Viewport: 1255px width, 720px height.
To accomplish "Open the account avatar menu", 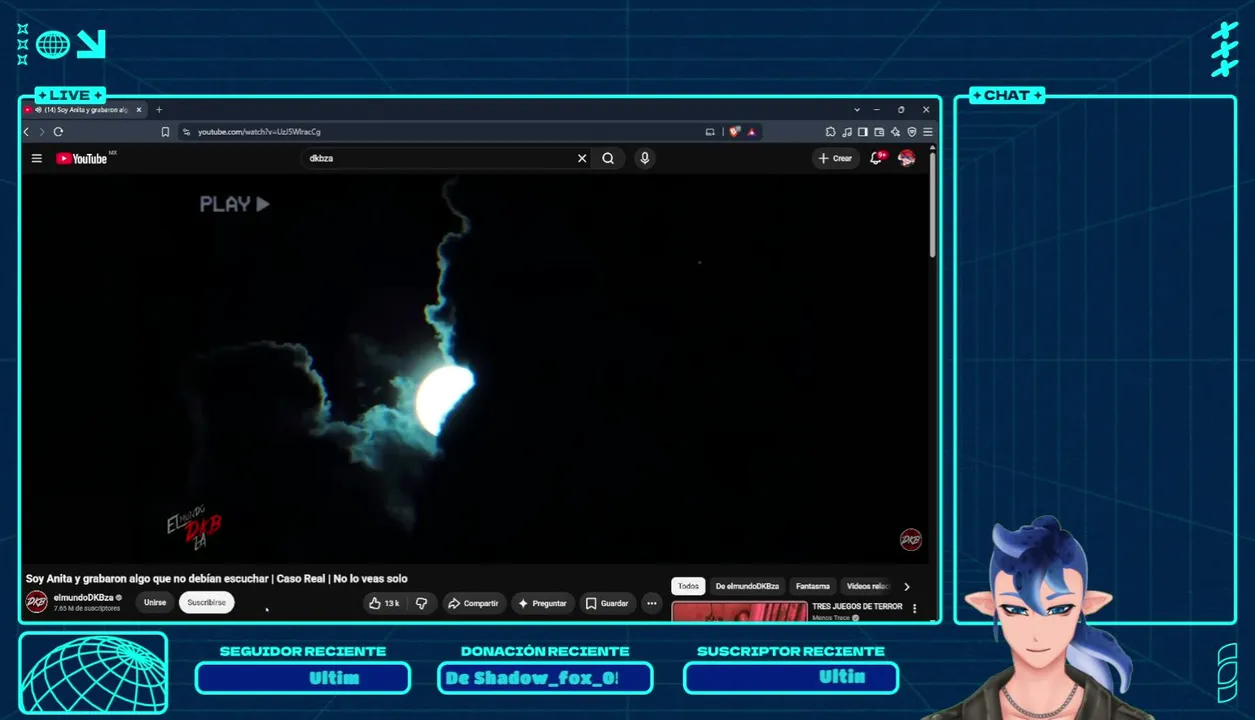I will pyautogui.click(x=907, y=158).
